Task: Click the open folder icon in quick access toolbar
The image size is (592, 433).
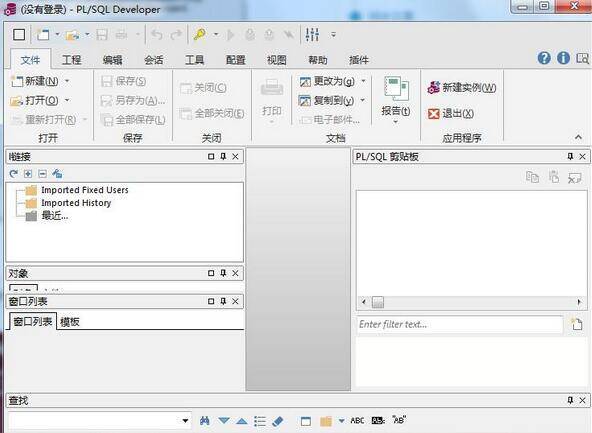Action: (x=72, y=35)
